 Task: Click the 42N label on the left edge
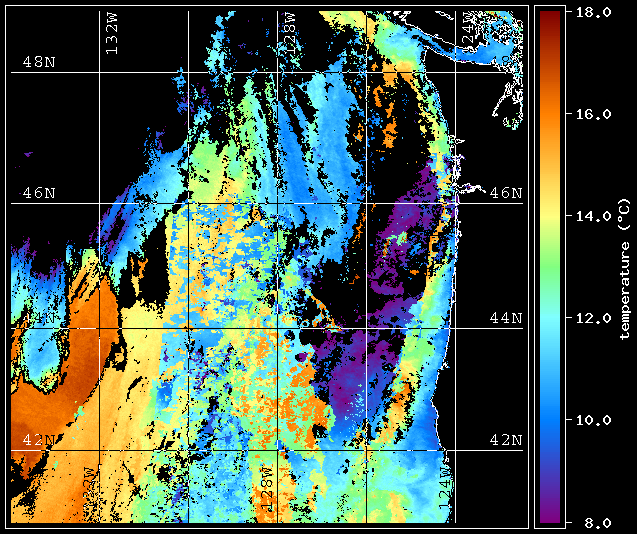[x=38, y=440]
